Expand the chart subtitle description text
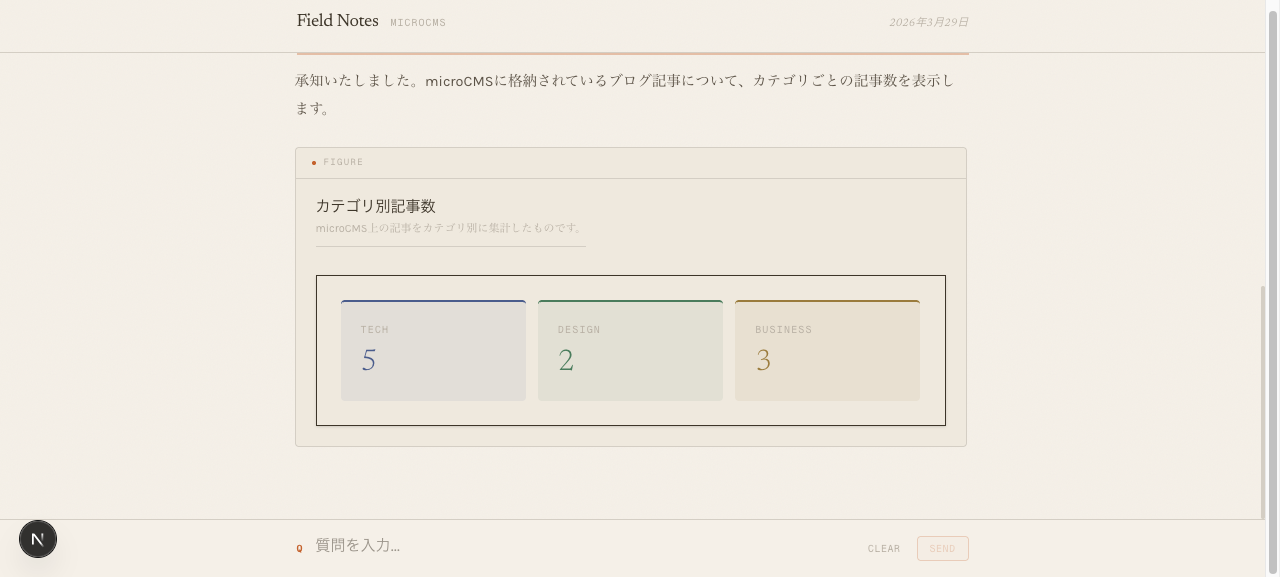 pos(449,228)
